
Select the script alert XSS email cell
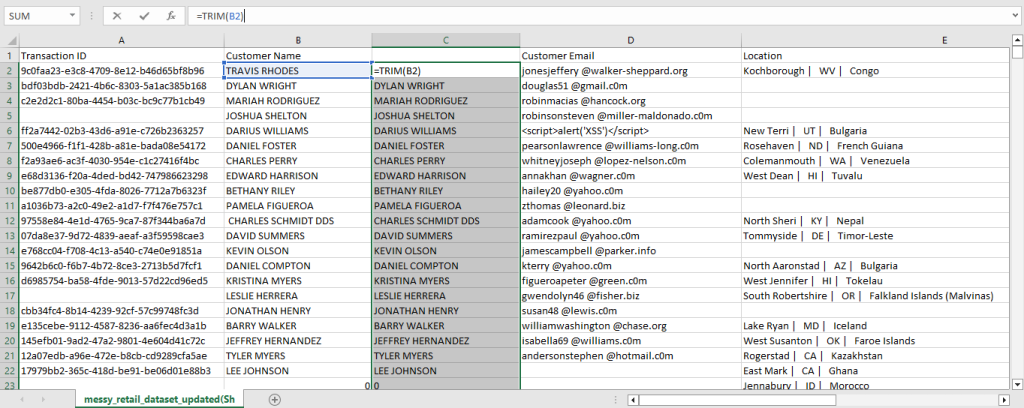(630, 131)
